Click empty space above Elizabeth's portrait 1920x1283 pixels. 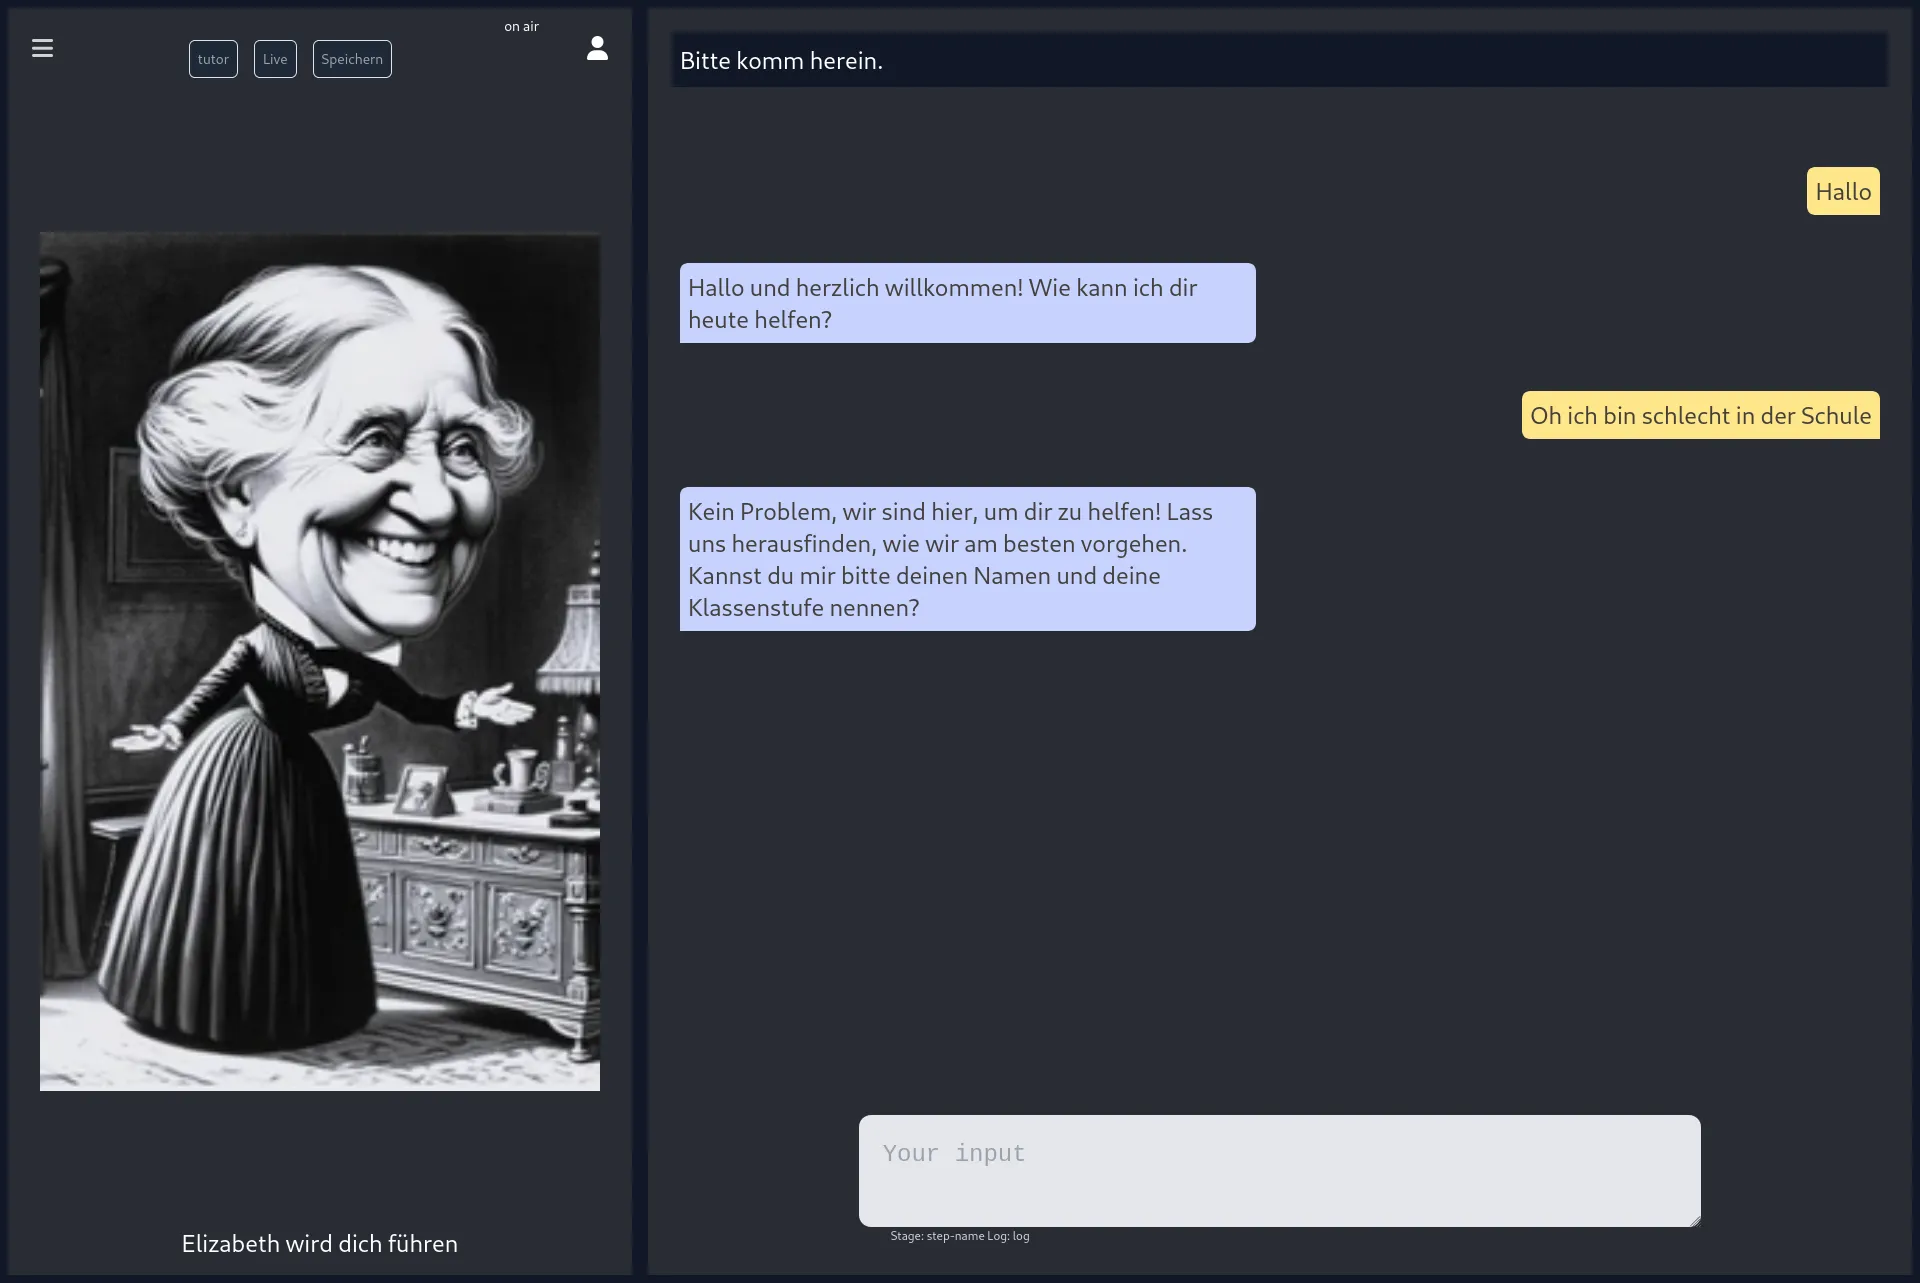[320, 160]
